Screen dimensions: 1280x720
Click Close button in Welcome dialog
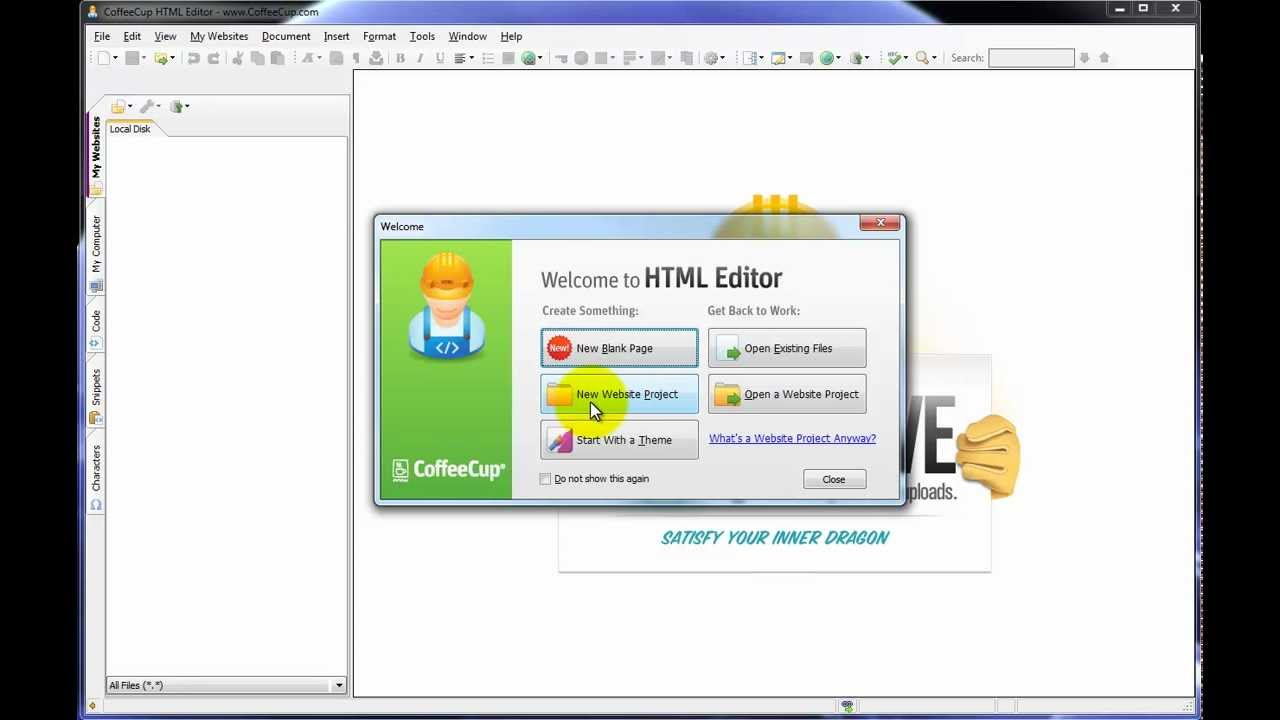coord(834,480)
